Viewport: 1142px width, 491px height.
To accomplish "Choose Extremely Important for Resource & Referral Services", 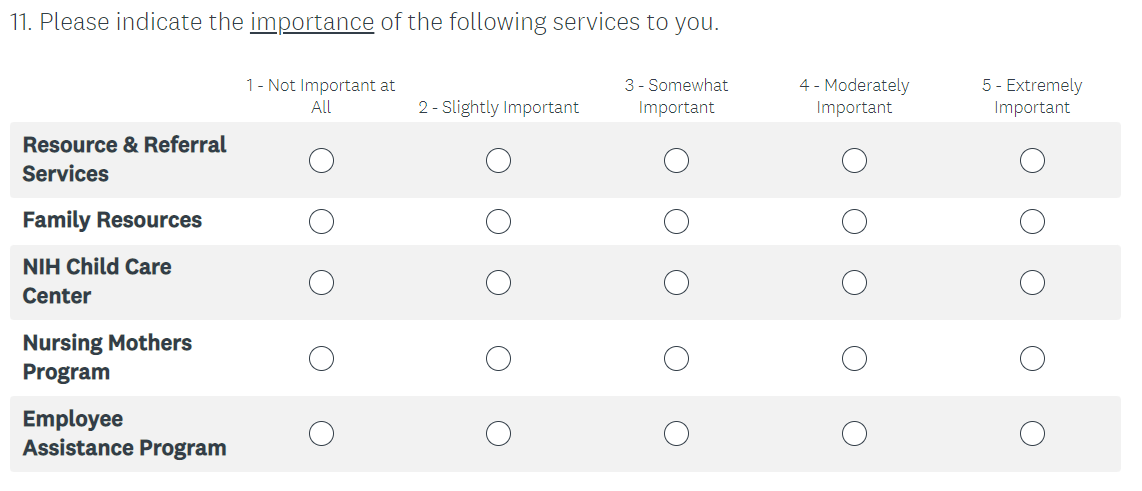I will (x=1032, y=160).
